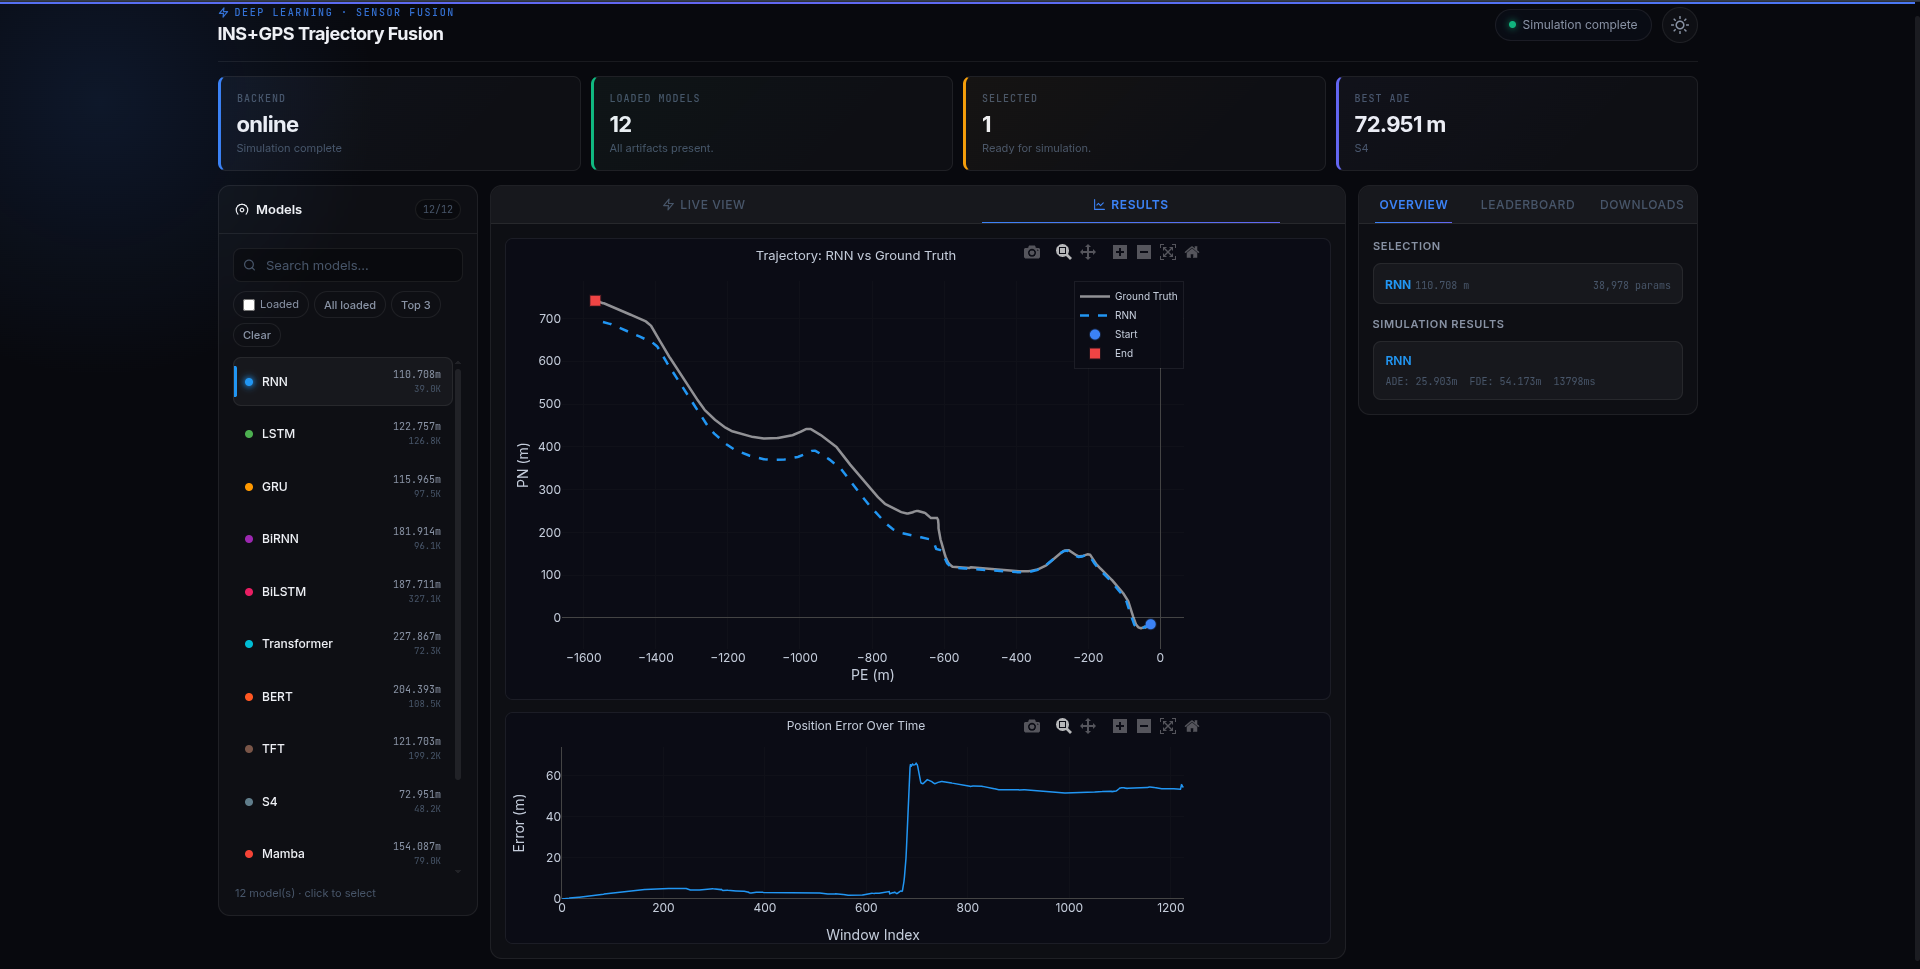Click the Models panel header icon

pos(242,210)
